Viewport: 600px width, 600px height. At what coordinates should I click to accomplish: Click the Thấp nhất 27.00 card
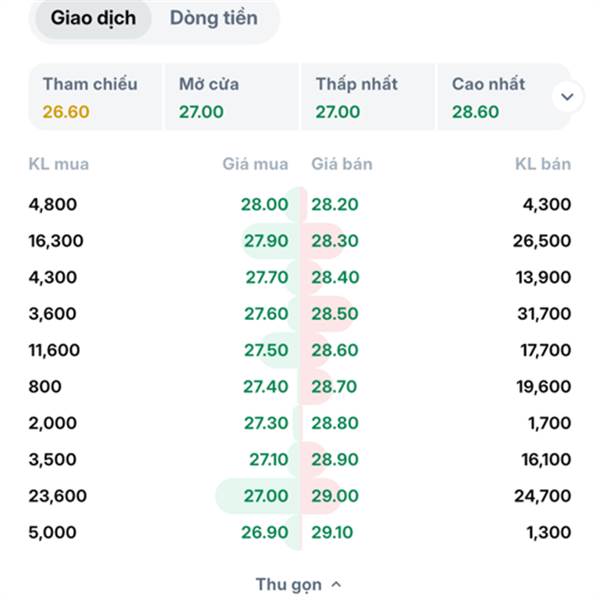pyautogui.click(x=366, y=97)
